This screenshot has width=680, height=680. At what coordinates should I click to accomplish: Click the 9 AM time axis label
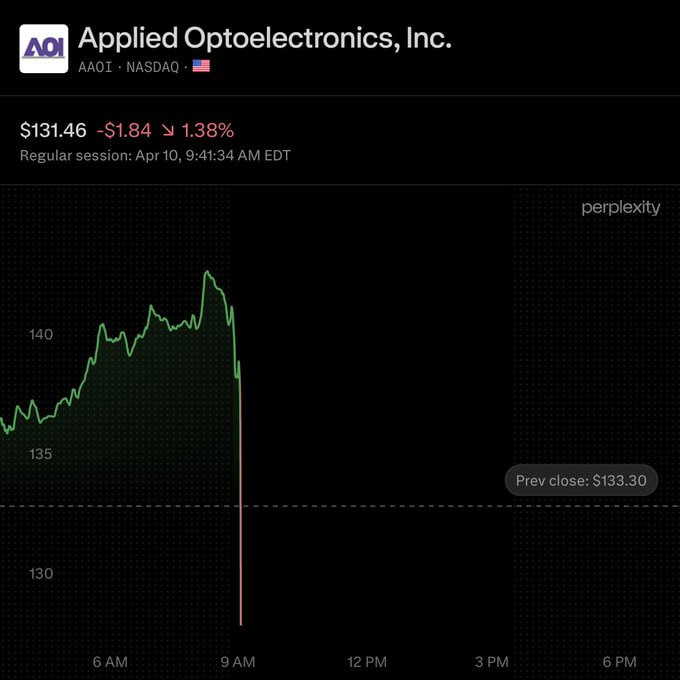[238, 662]
